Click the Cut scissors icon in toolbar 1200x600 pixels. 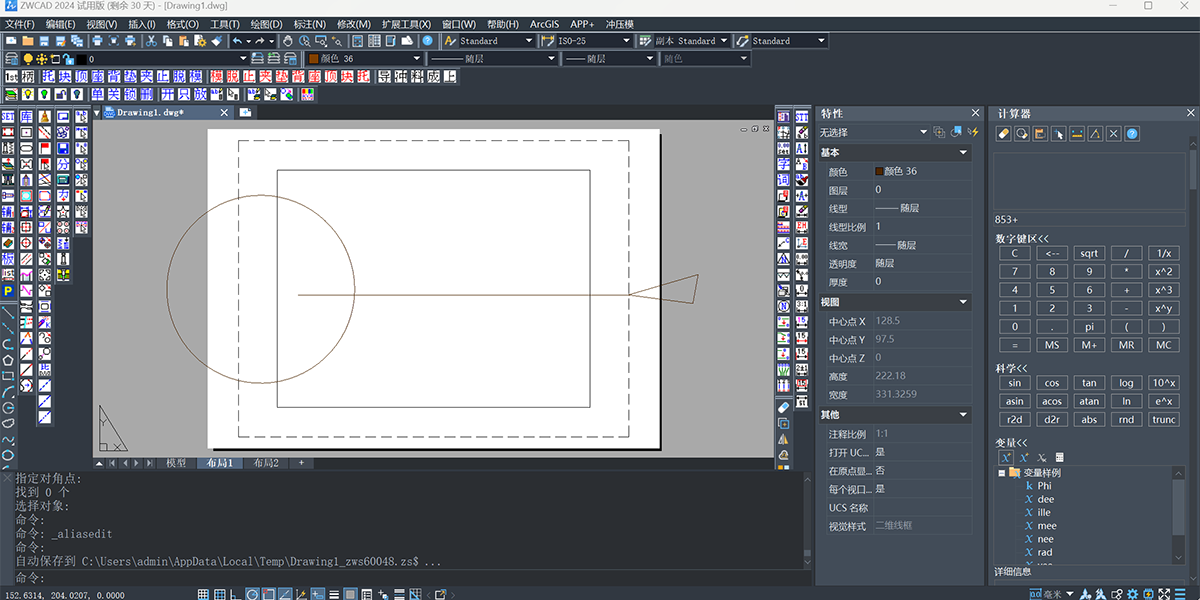151,41
